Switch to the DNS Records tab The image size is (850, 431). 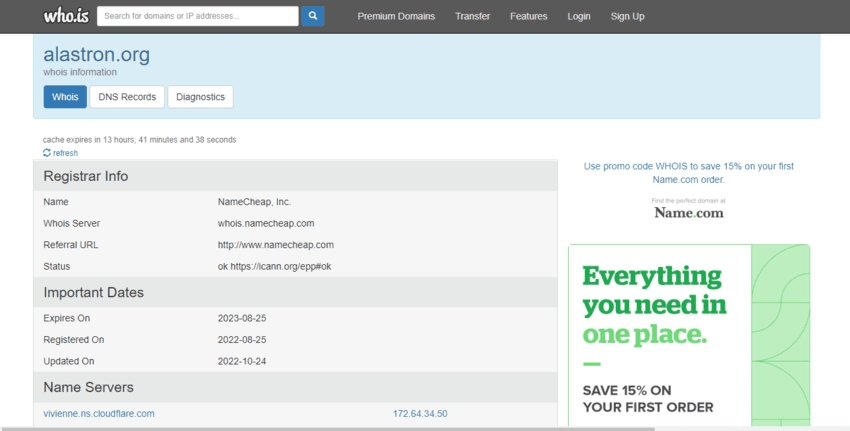coord(127,97)
